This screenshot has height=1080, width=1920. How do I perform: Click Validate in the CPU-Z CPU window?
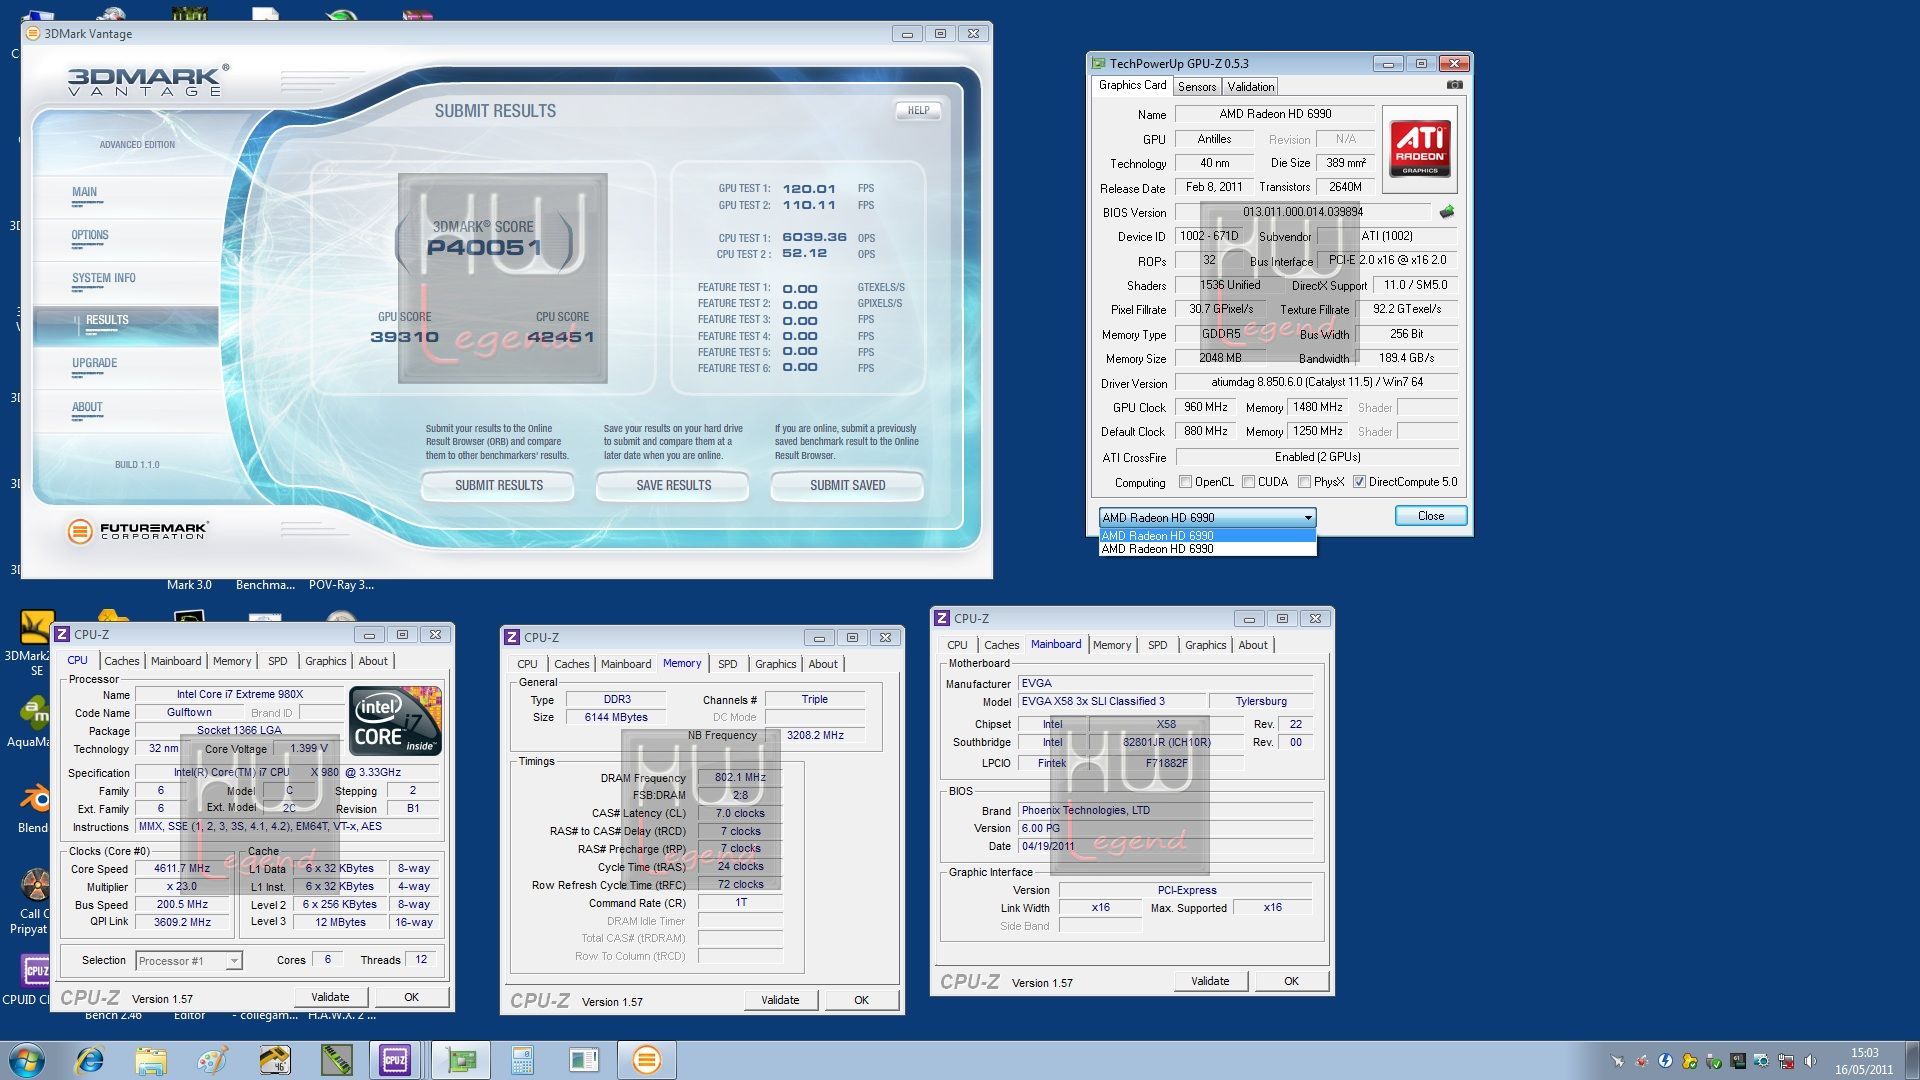click(x=330, y=997)
